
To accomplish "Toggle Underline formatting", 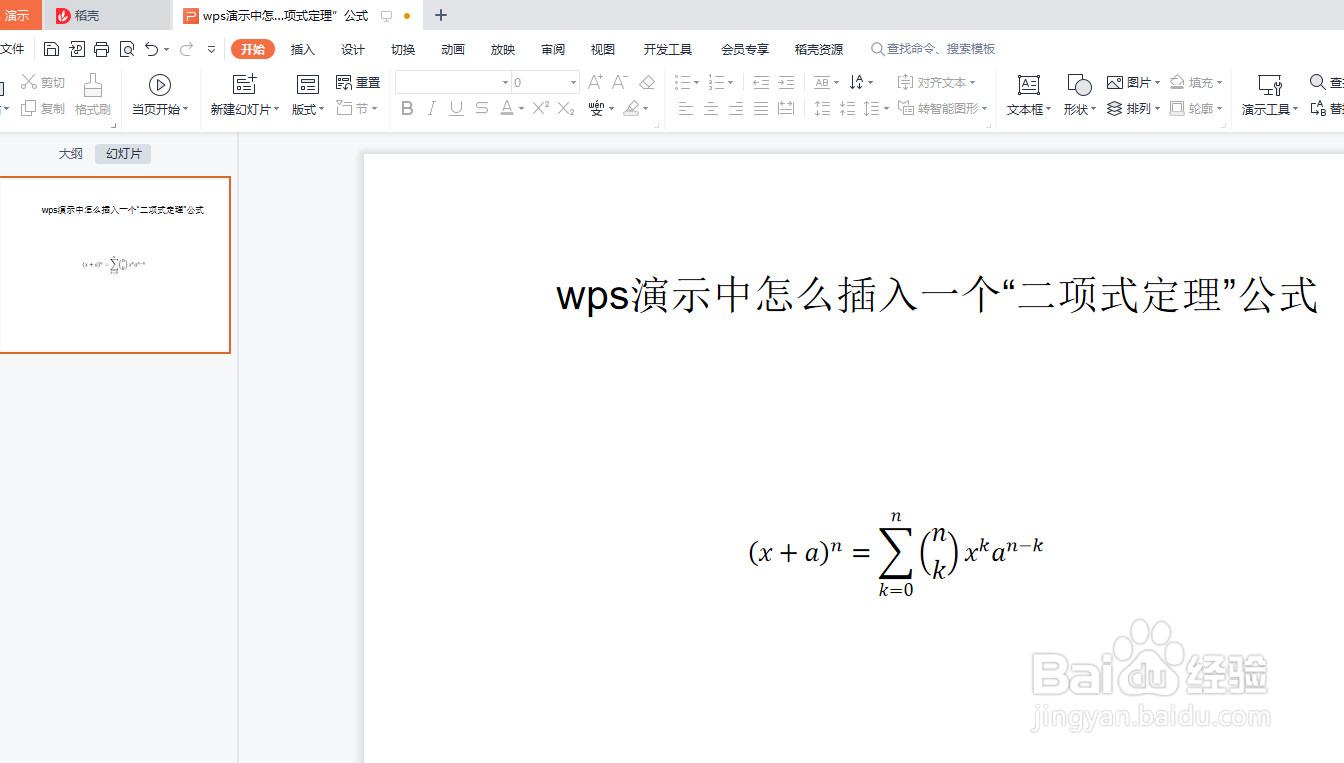I will (457, 108).
